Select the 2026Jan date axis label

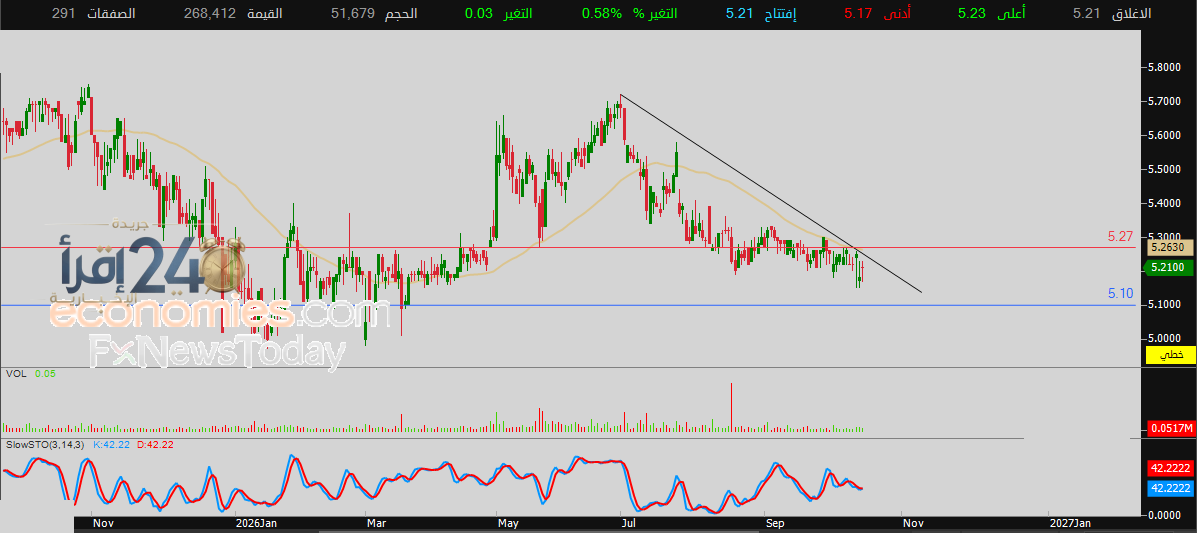(257, 523)
